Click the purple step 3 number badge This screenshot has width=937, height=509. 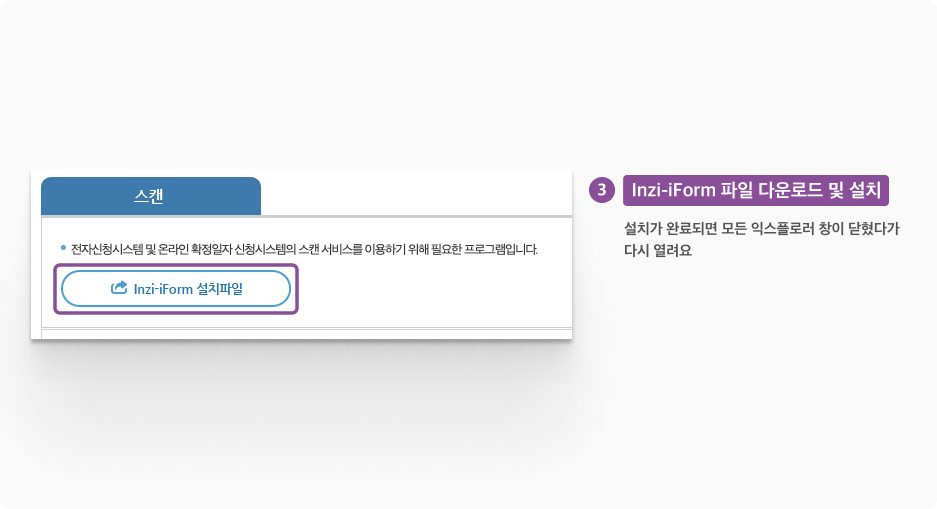point(601,189)
